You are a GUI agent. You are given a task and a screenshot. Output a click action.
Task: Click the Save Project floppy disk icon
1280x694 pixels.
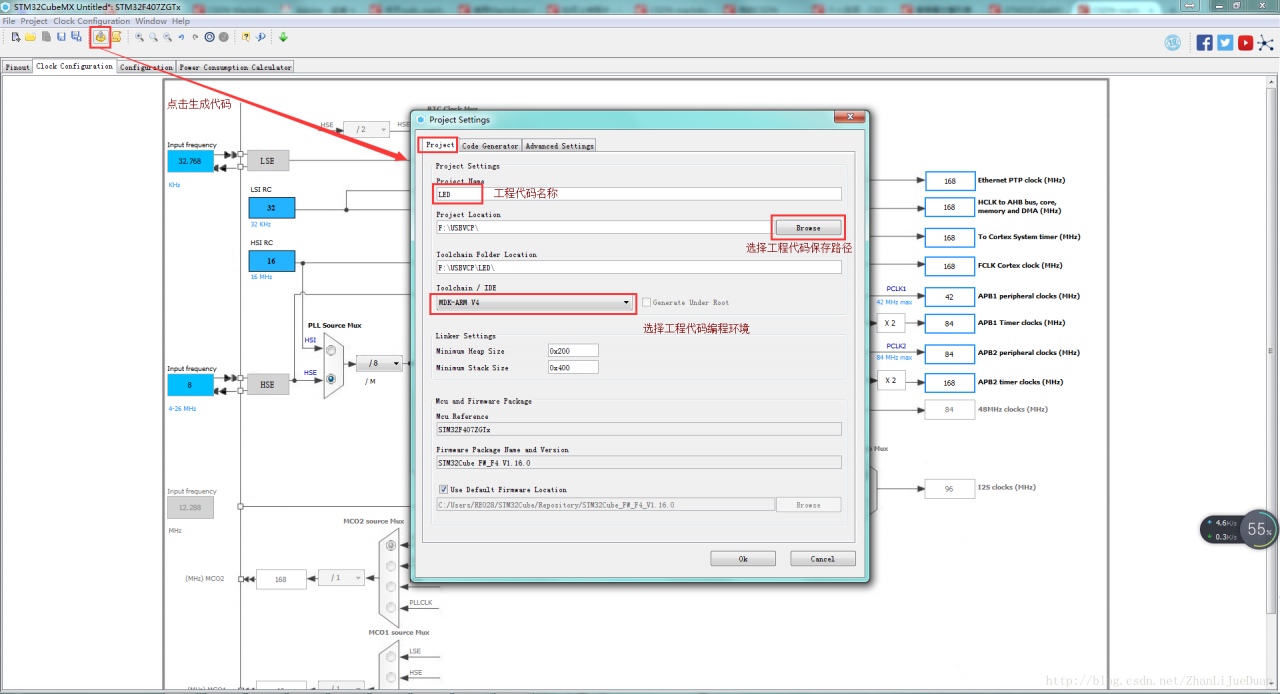pos(61,37)
